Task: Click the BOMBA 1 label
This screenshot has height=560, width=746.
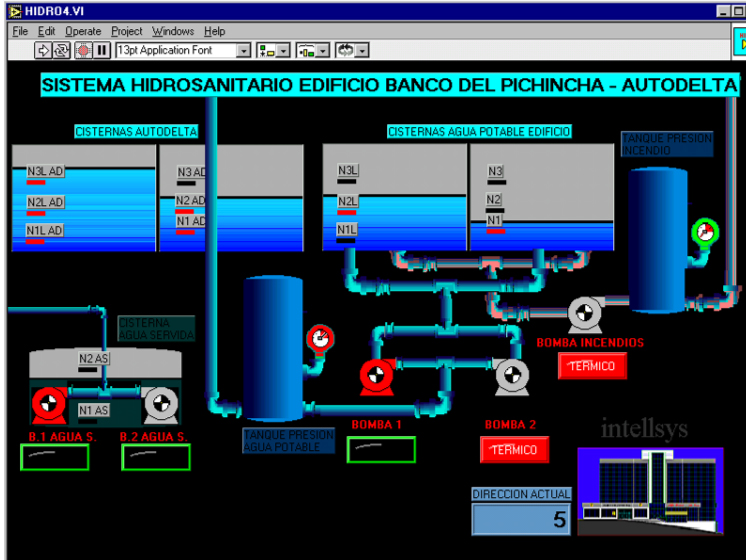Action: [x=376, y=424]
